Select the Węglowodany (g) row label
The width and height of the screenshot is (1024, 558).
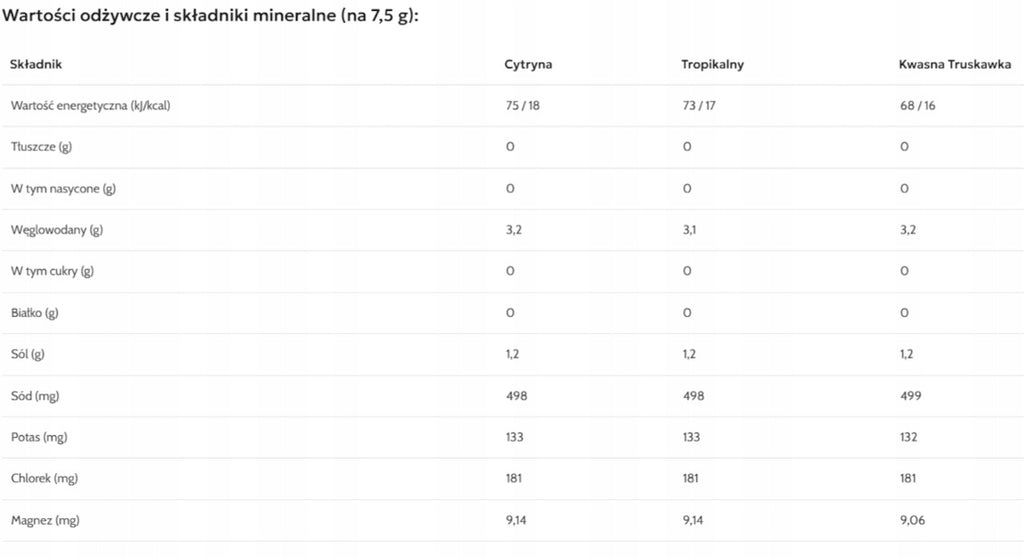pos(57,230)
